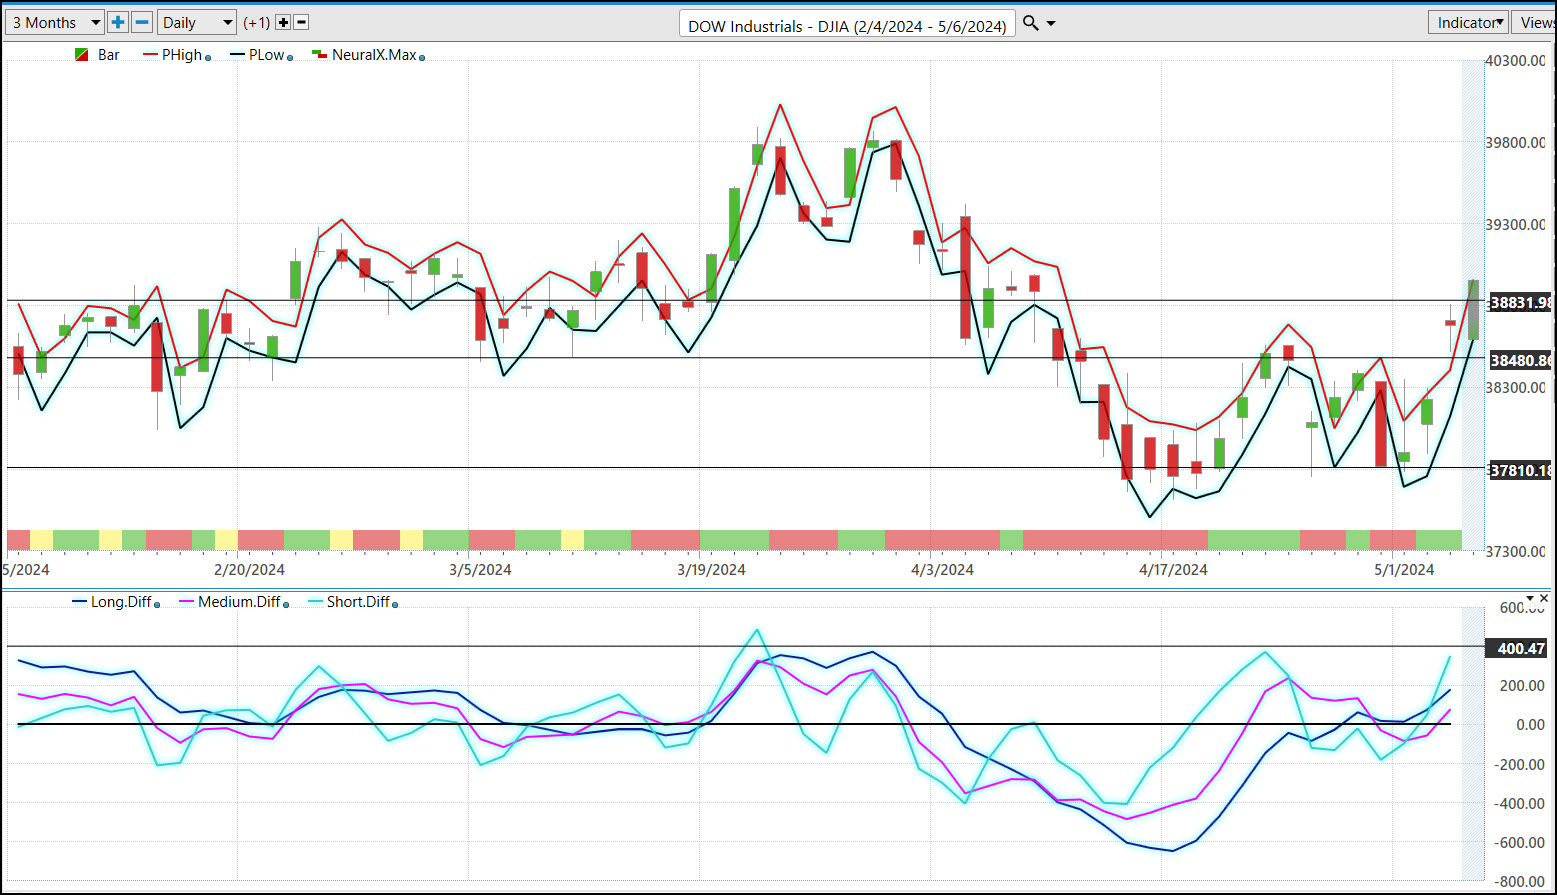Click the 4/17/2024 date axis label
1557x895 pixels.
pos(1173,570)
